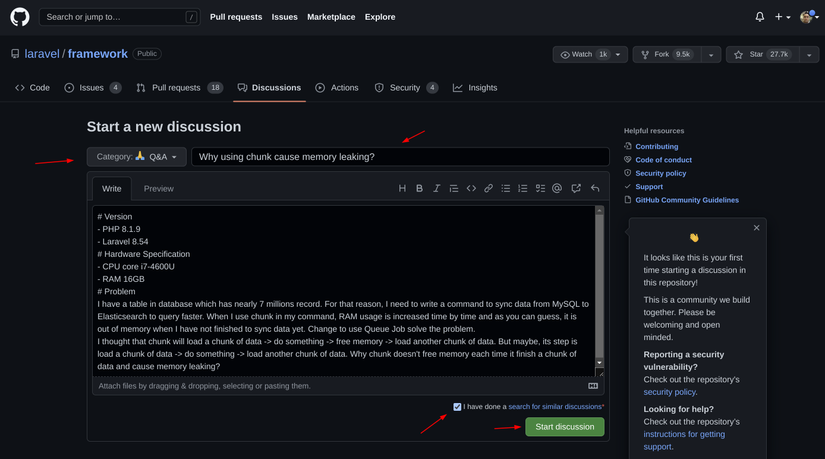Switch to the Write tab

112,188
